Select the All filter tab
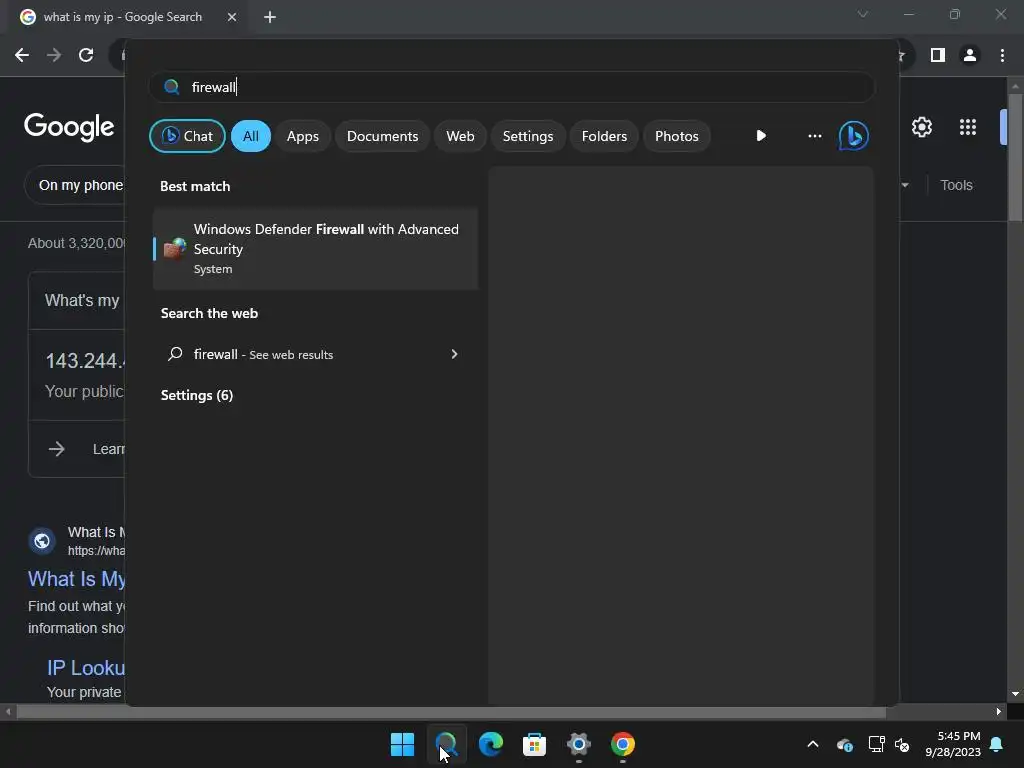This screenshot has height=768, width=1024. tap(251, 136)
